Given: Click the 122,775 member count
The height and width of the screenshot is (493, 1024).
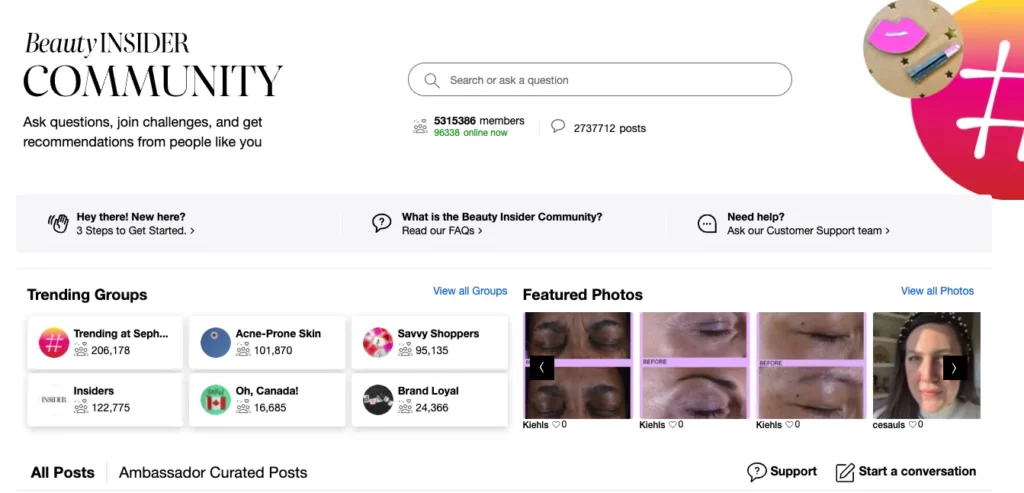Looking at the screenshot, I should tap(110, 408).
